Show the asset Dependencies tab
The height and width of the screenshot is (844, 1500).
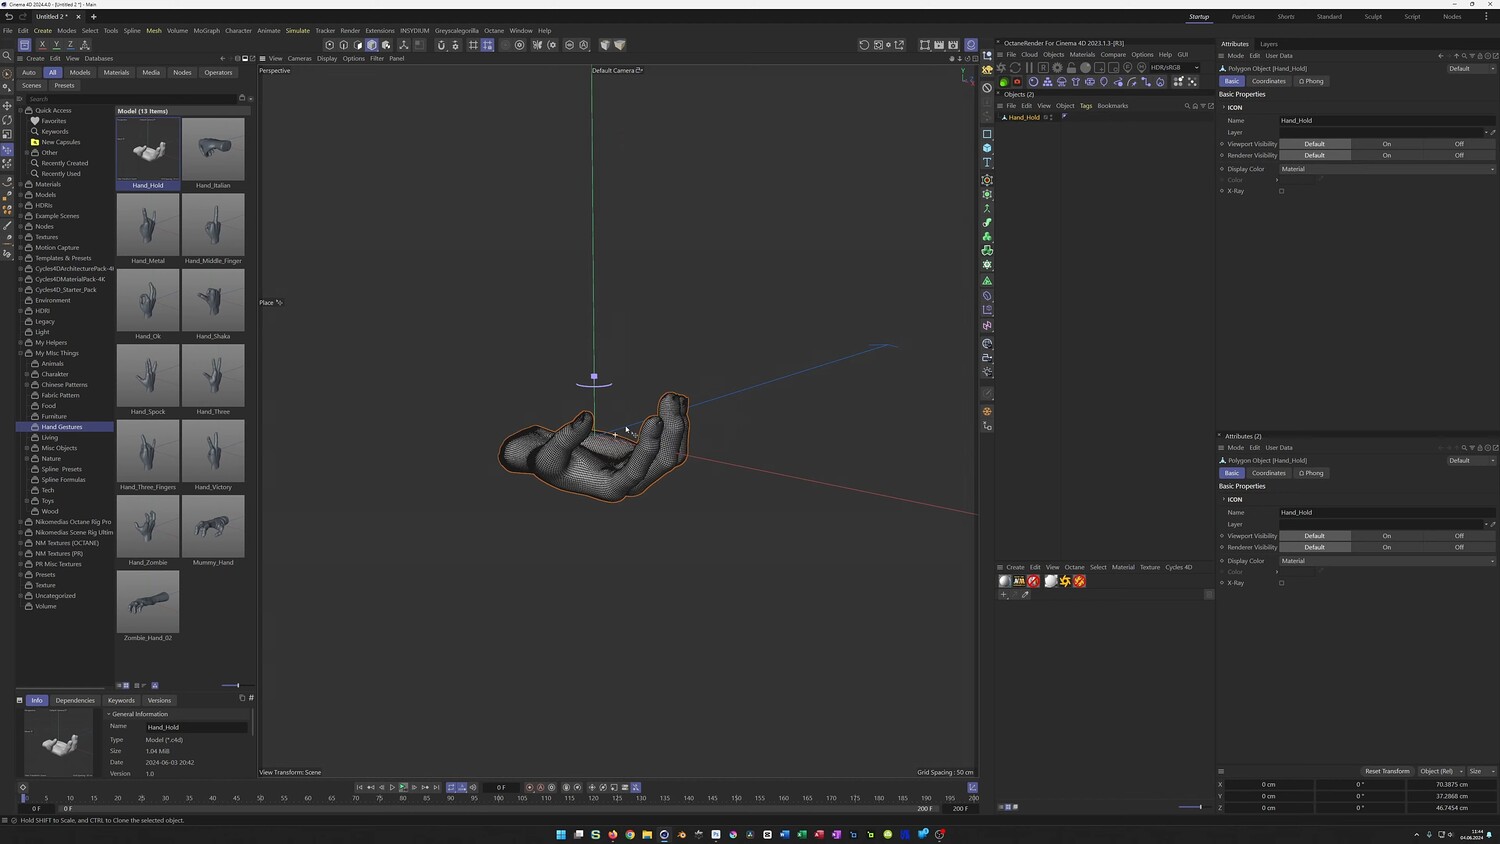point(75,700)
